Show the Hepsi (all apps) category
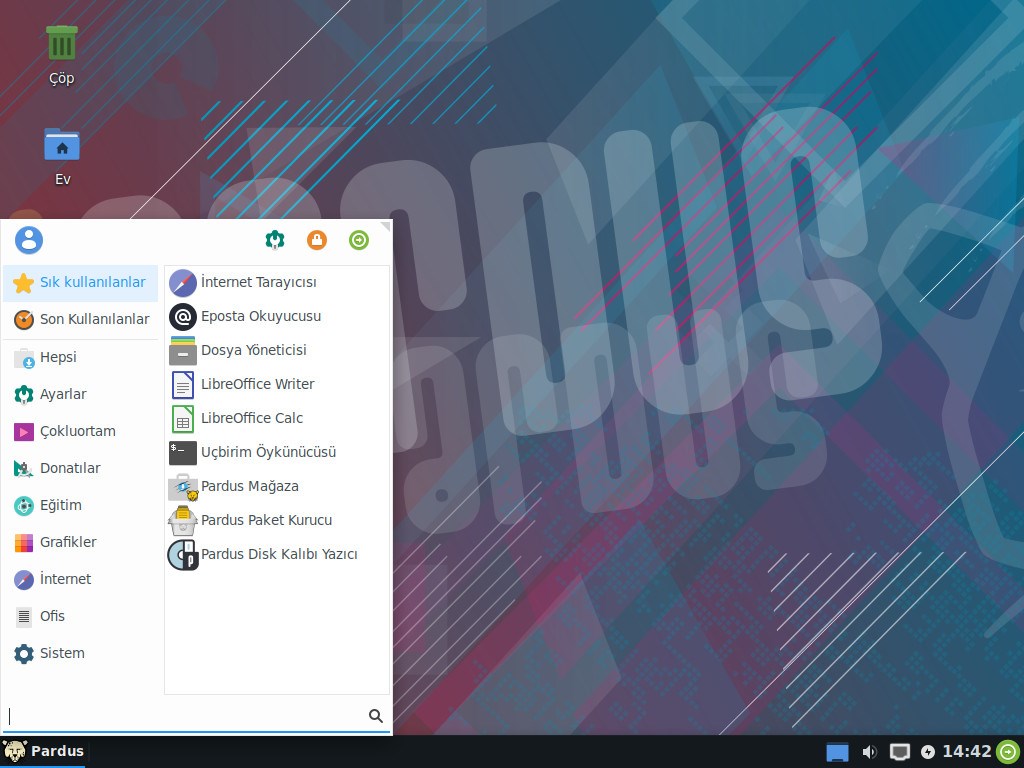The width and height of the screenshot is (1024, 768). click(80, 357)
